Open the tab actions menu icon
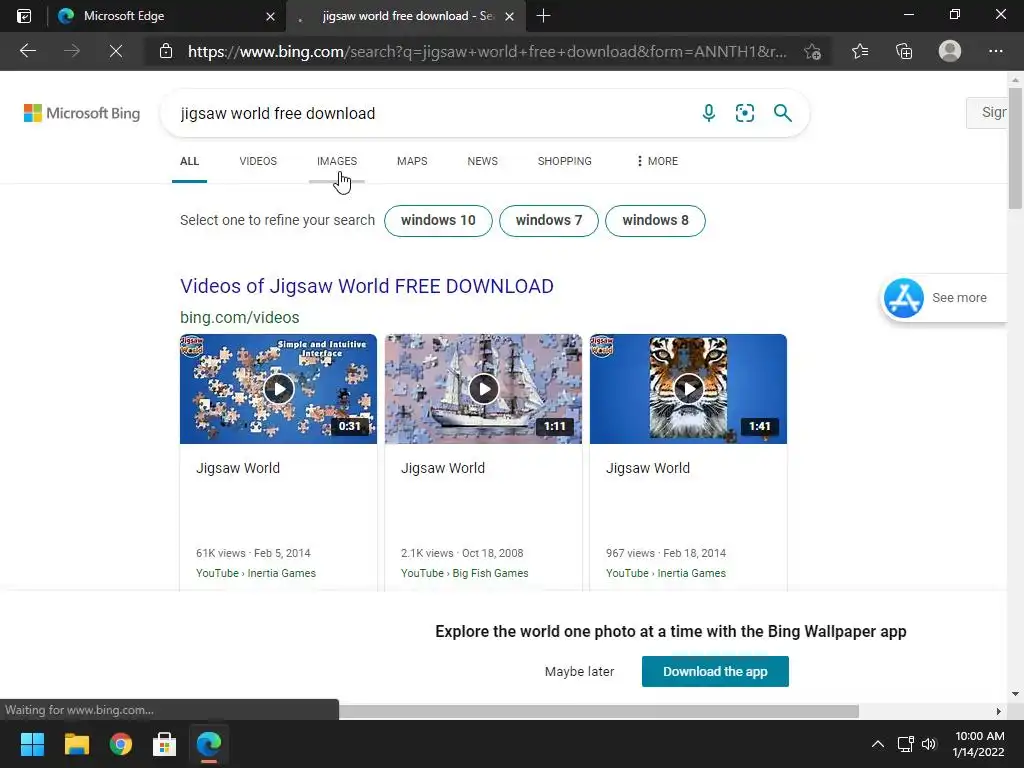 point(24,16)
